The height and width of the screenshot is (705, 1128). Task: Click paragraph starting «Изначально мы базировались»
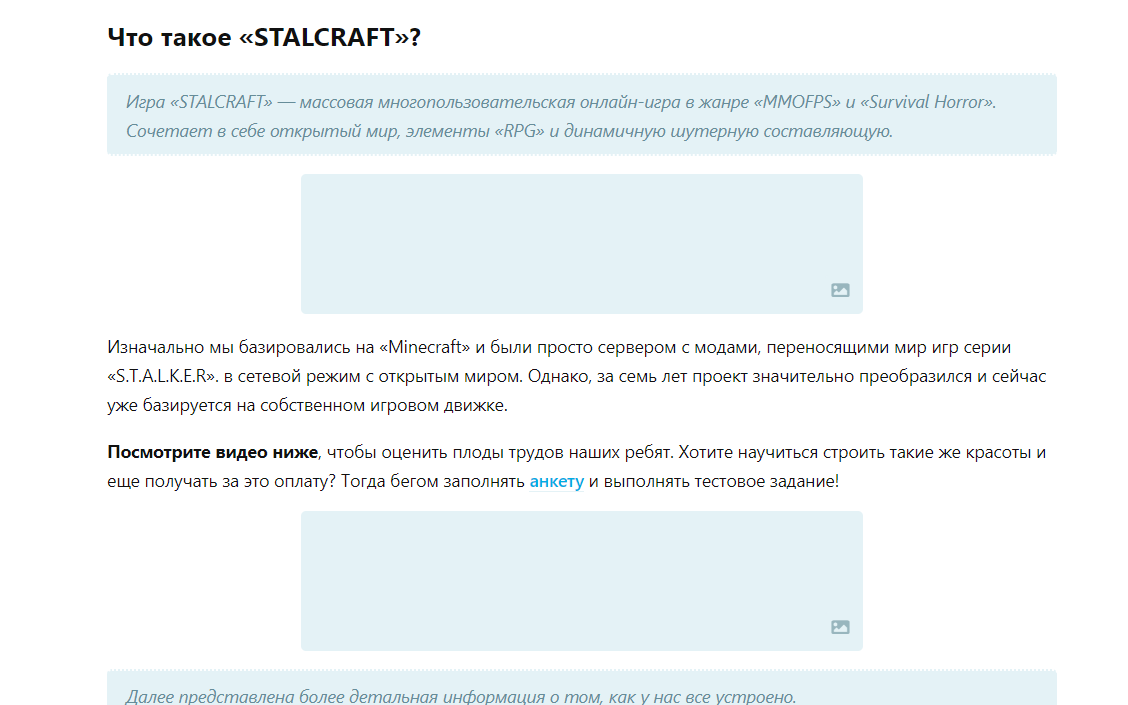pos(576,376)
